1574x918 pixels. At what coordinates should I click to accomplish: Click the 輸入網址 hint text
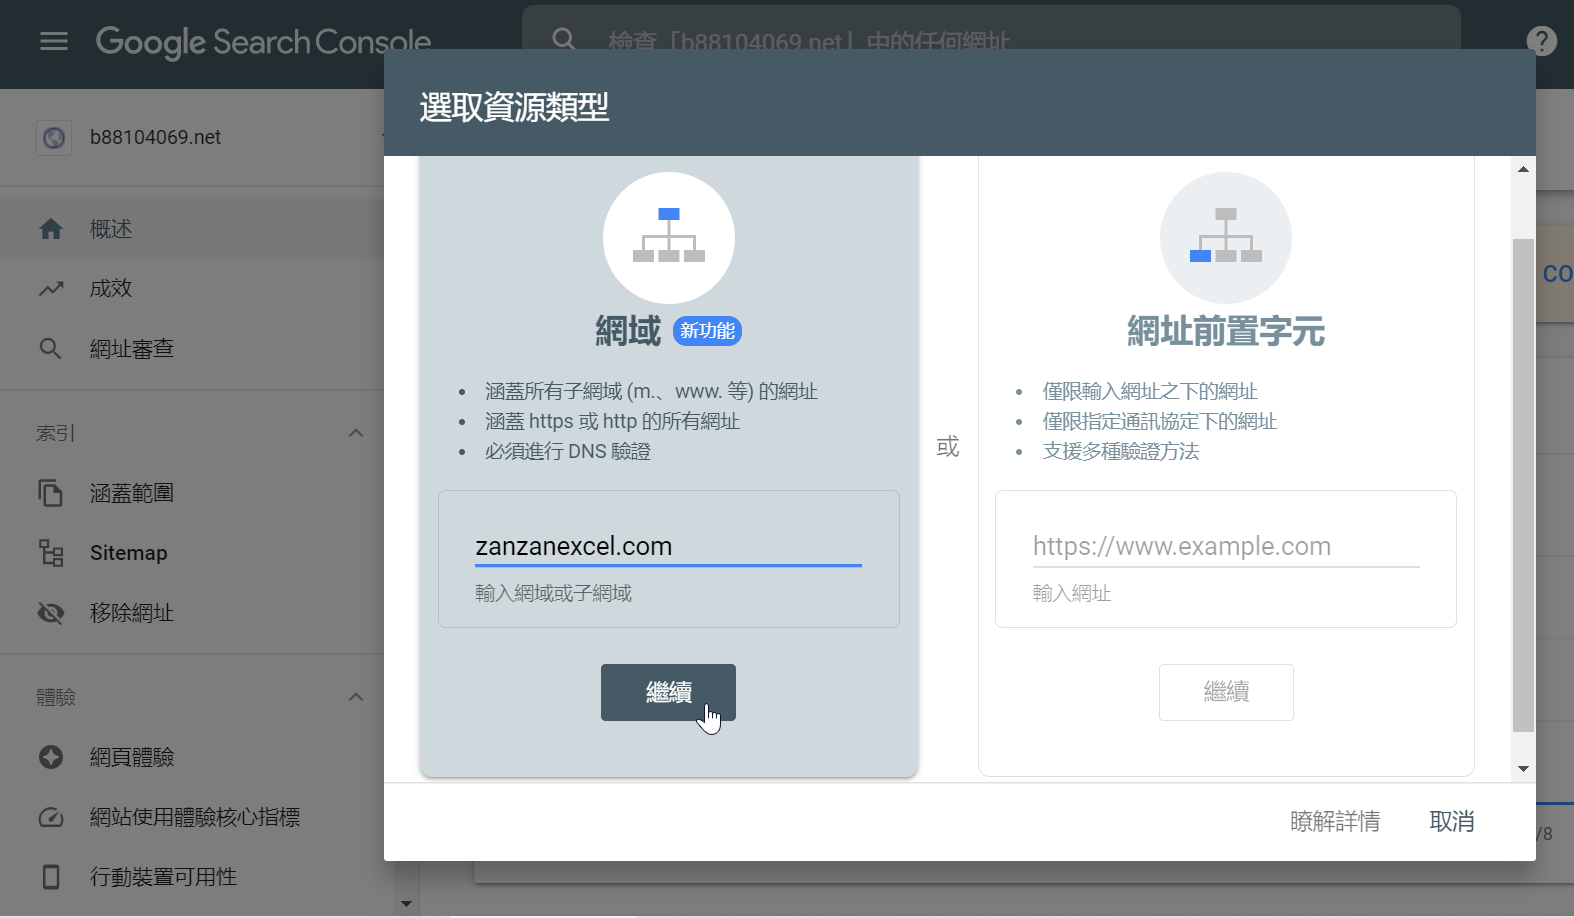pos(1072,594)
